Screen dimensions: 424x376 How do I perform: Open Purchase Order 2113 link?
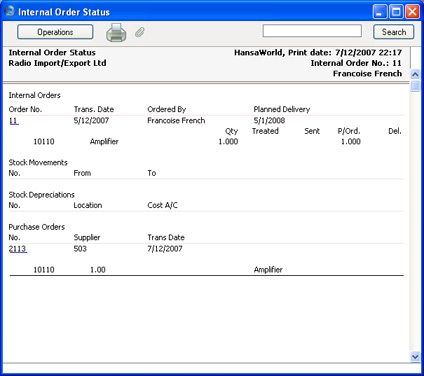pyautogui.click(x=18, y=249)
